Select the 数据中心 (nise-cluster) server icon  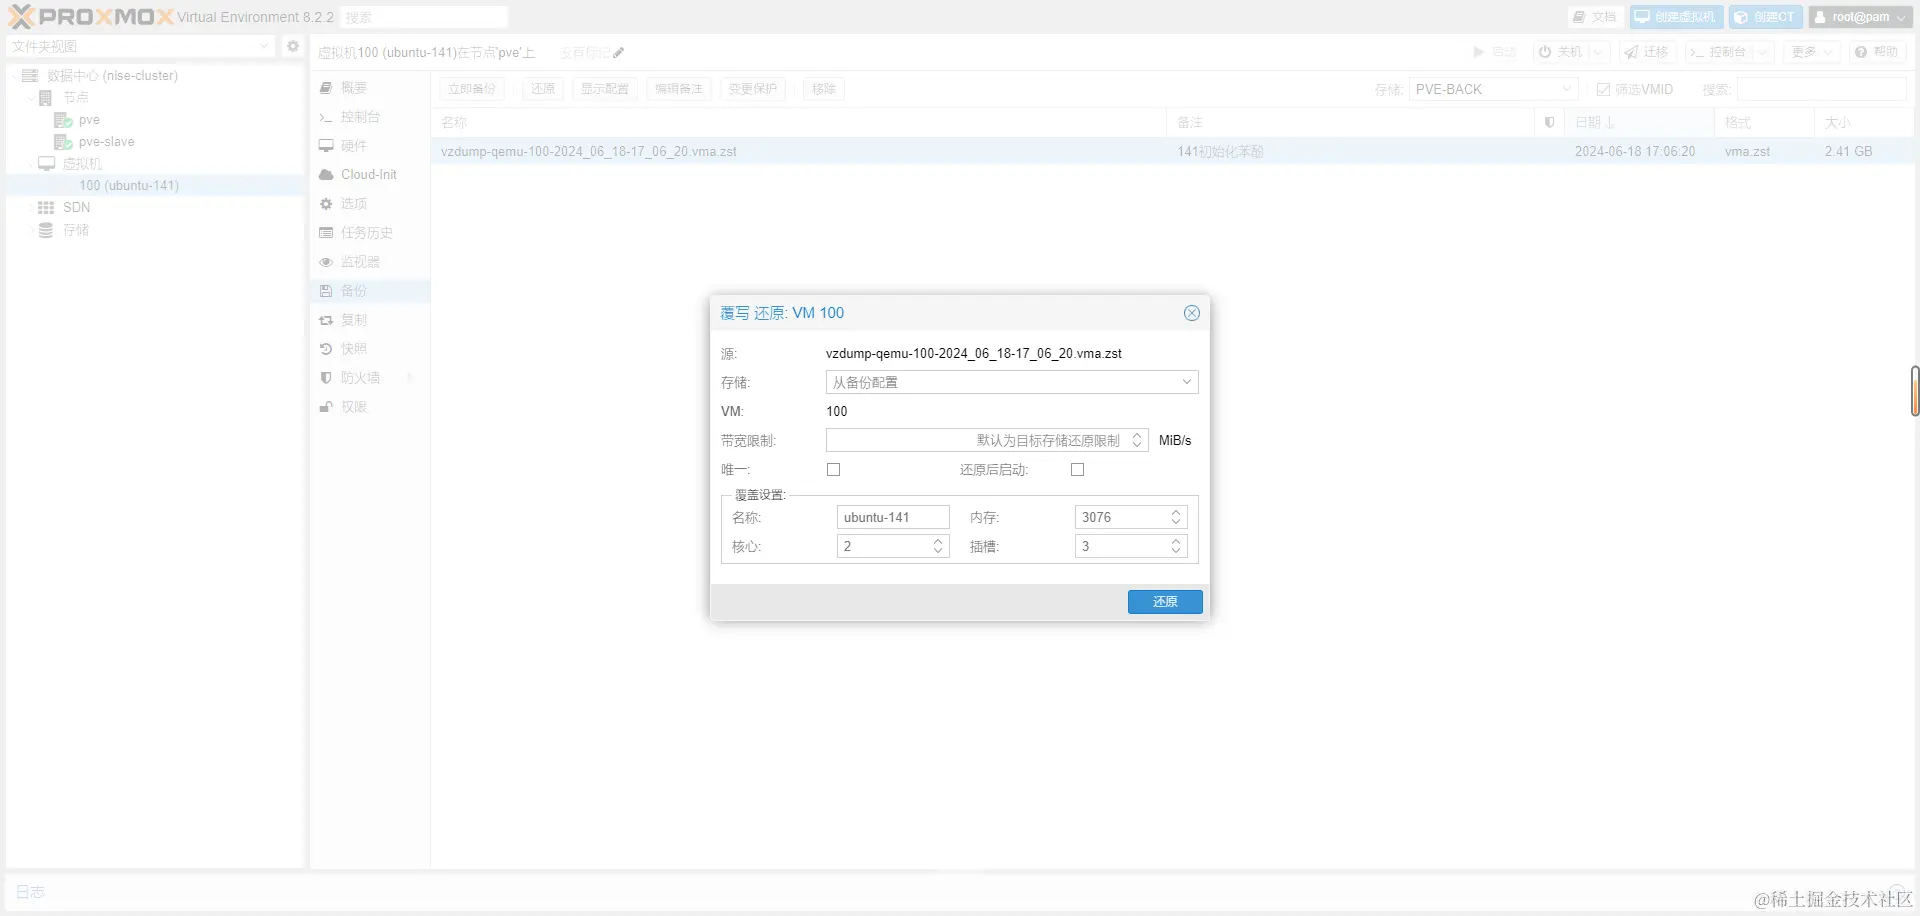(x=30, y=76)
